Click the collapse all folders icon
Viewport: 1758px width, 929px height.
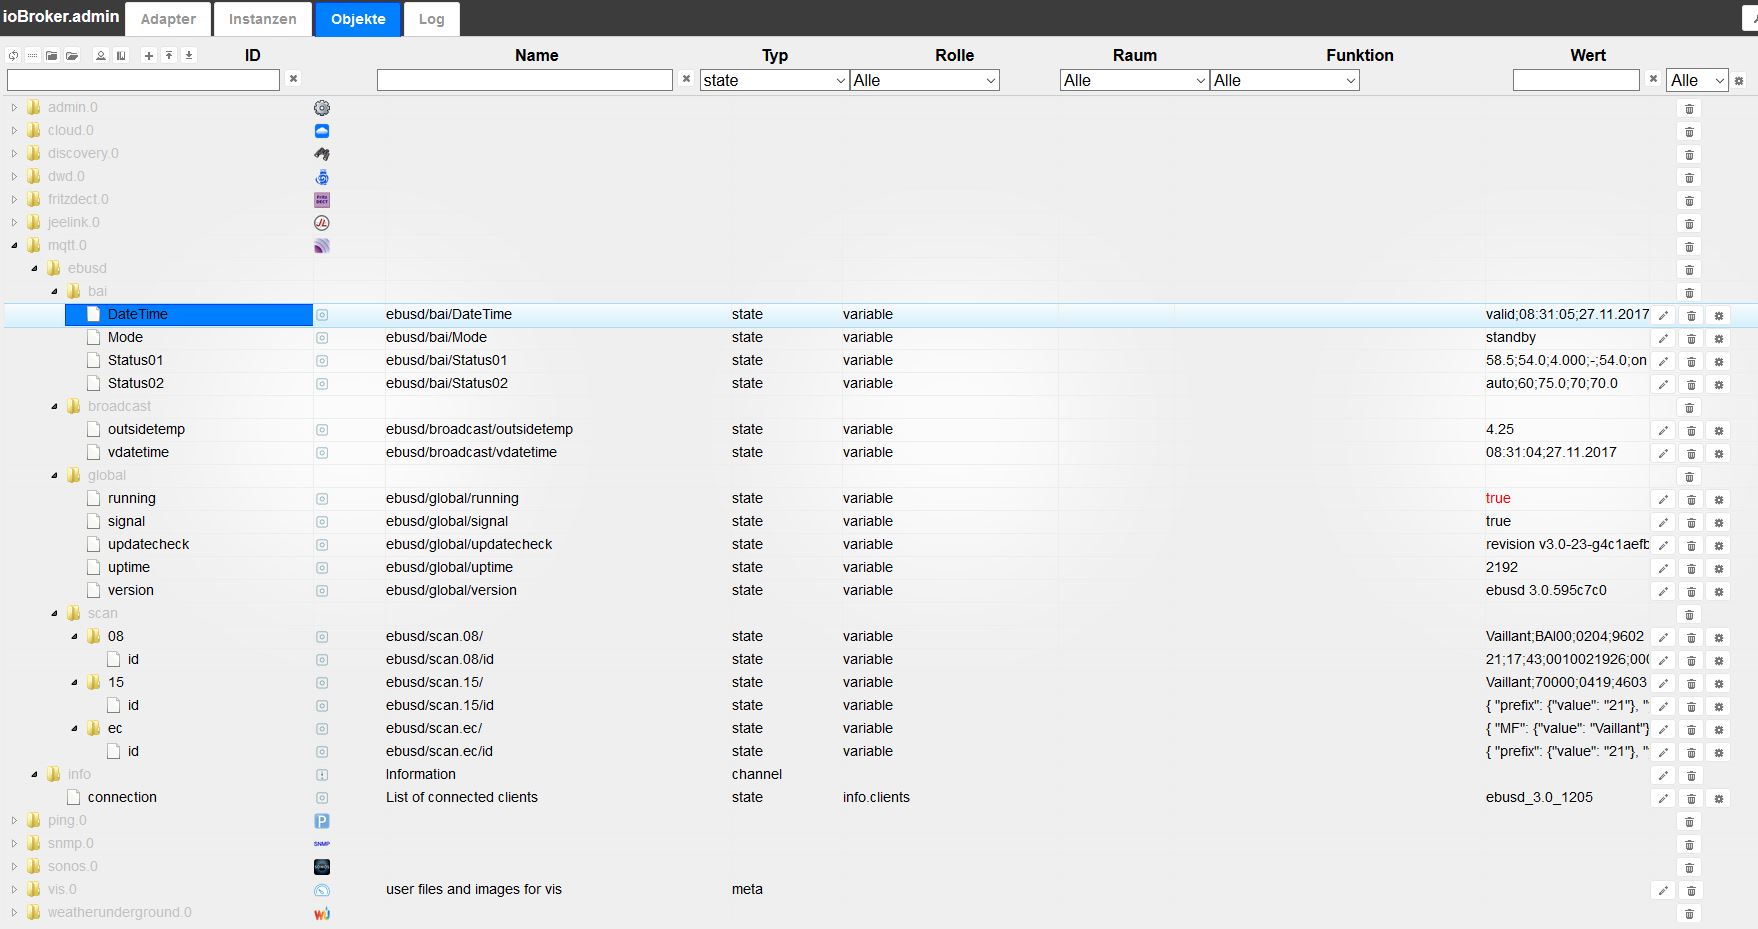click(51, 56)
